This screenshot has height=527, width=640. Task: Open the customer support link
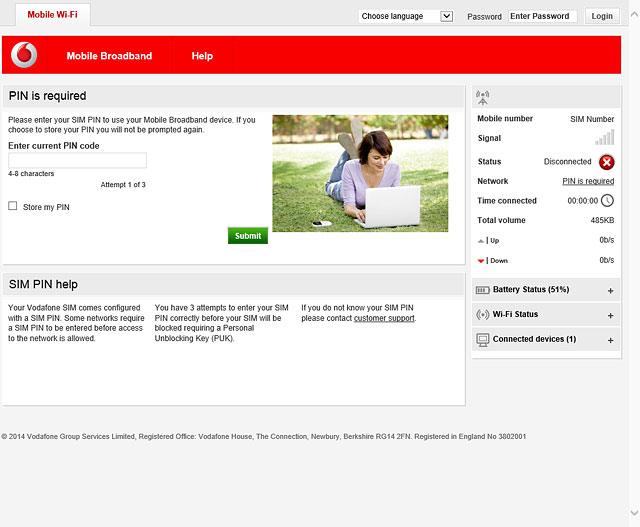click(384, 318)
